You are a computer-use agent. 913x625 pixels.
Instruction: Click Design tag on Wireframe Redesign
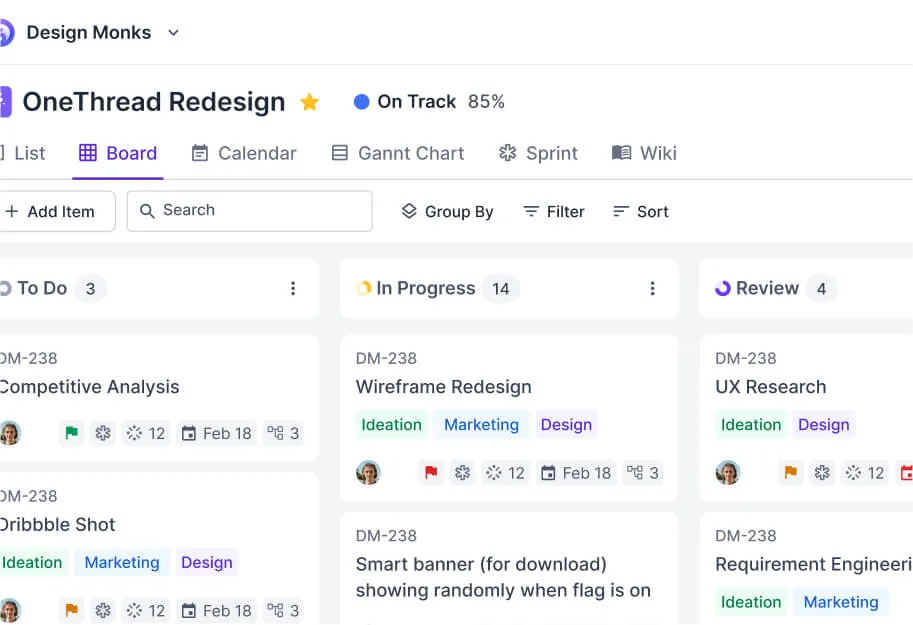[x=566, y=425]
